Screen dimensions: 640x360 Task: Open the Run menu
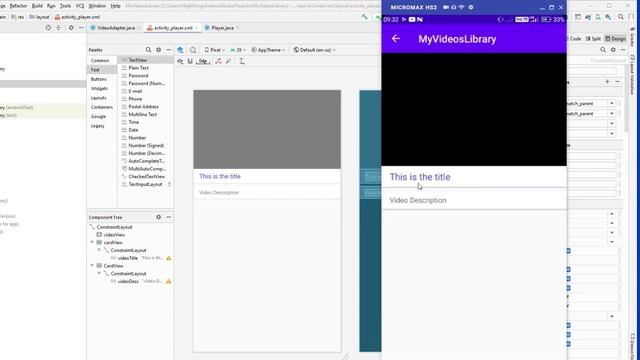coord(51,6)
